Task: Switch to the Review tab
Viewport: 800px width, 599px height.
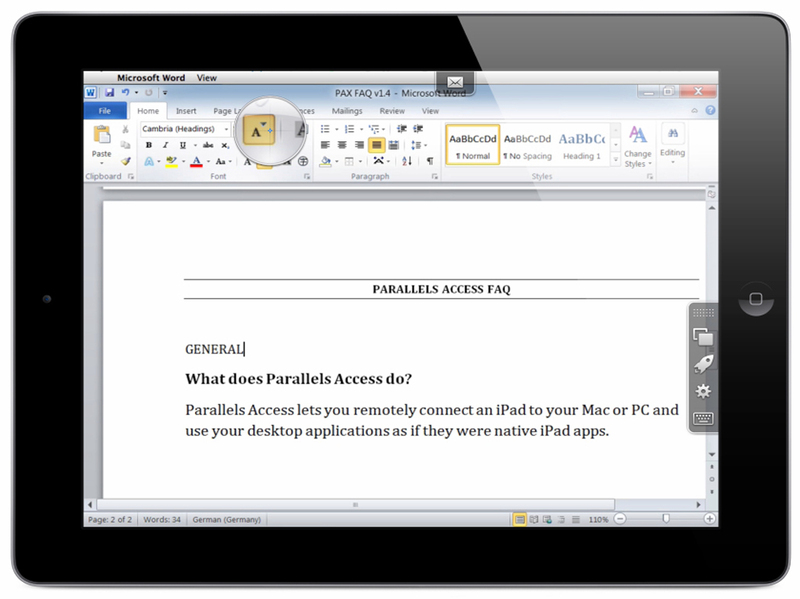Action: [x=392, y=111]
